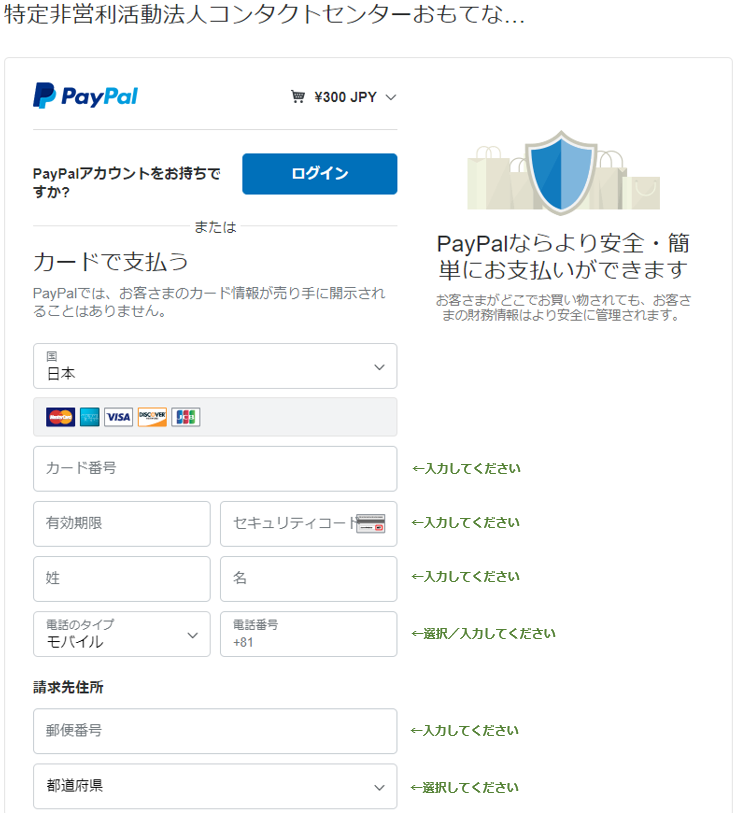Click the Discover card icon
Image resolution: width=736 pixels, height=813 pixels.
click(152, 417)
